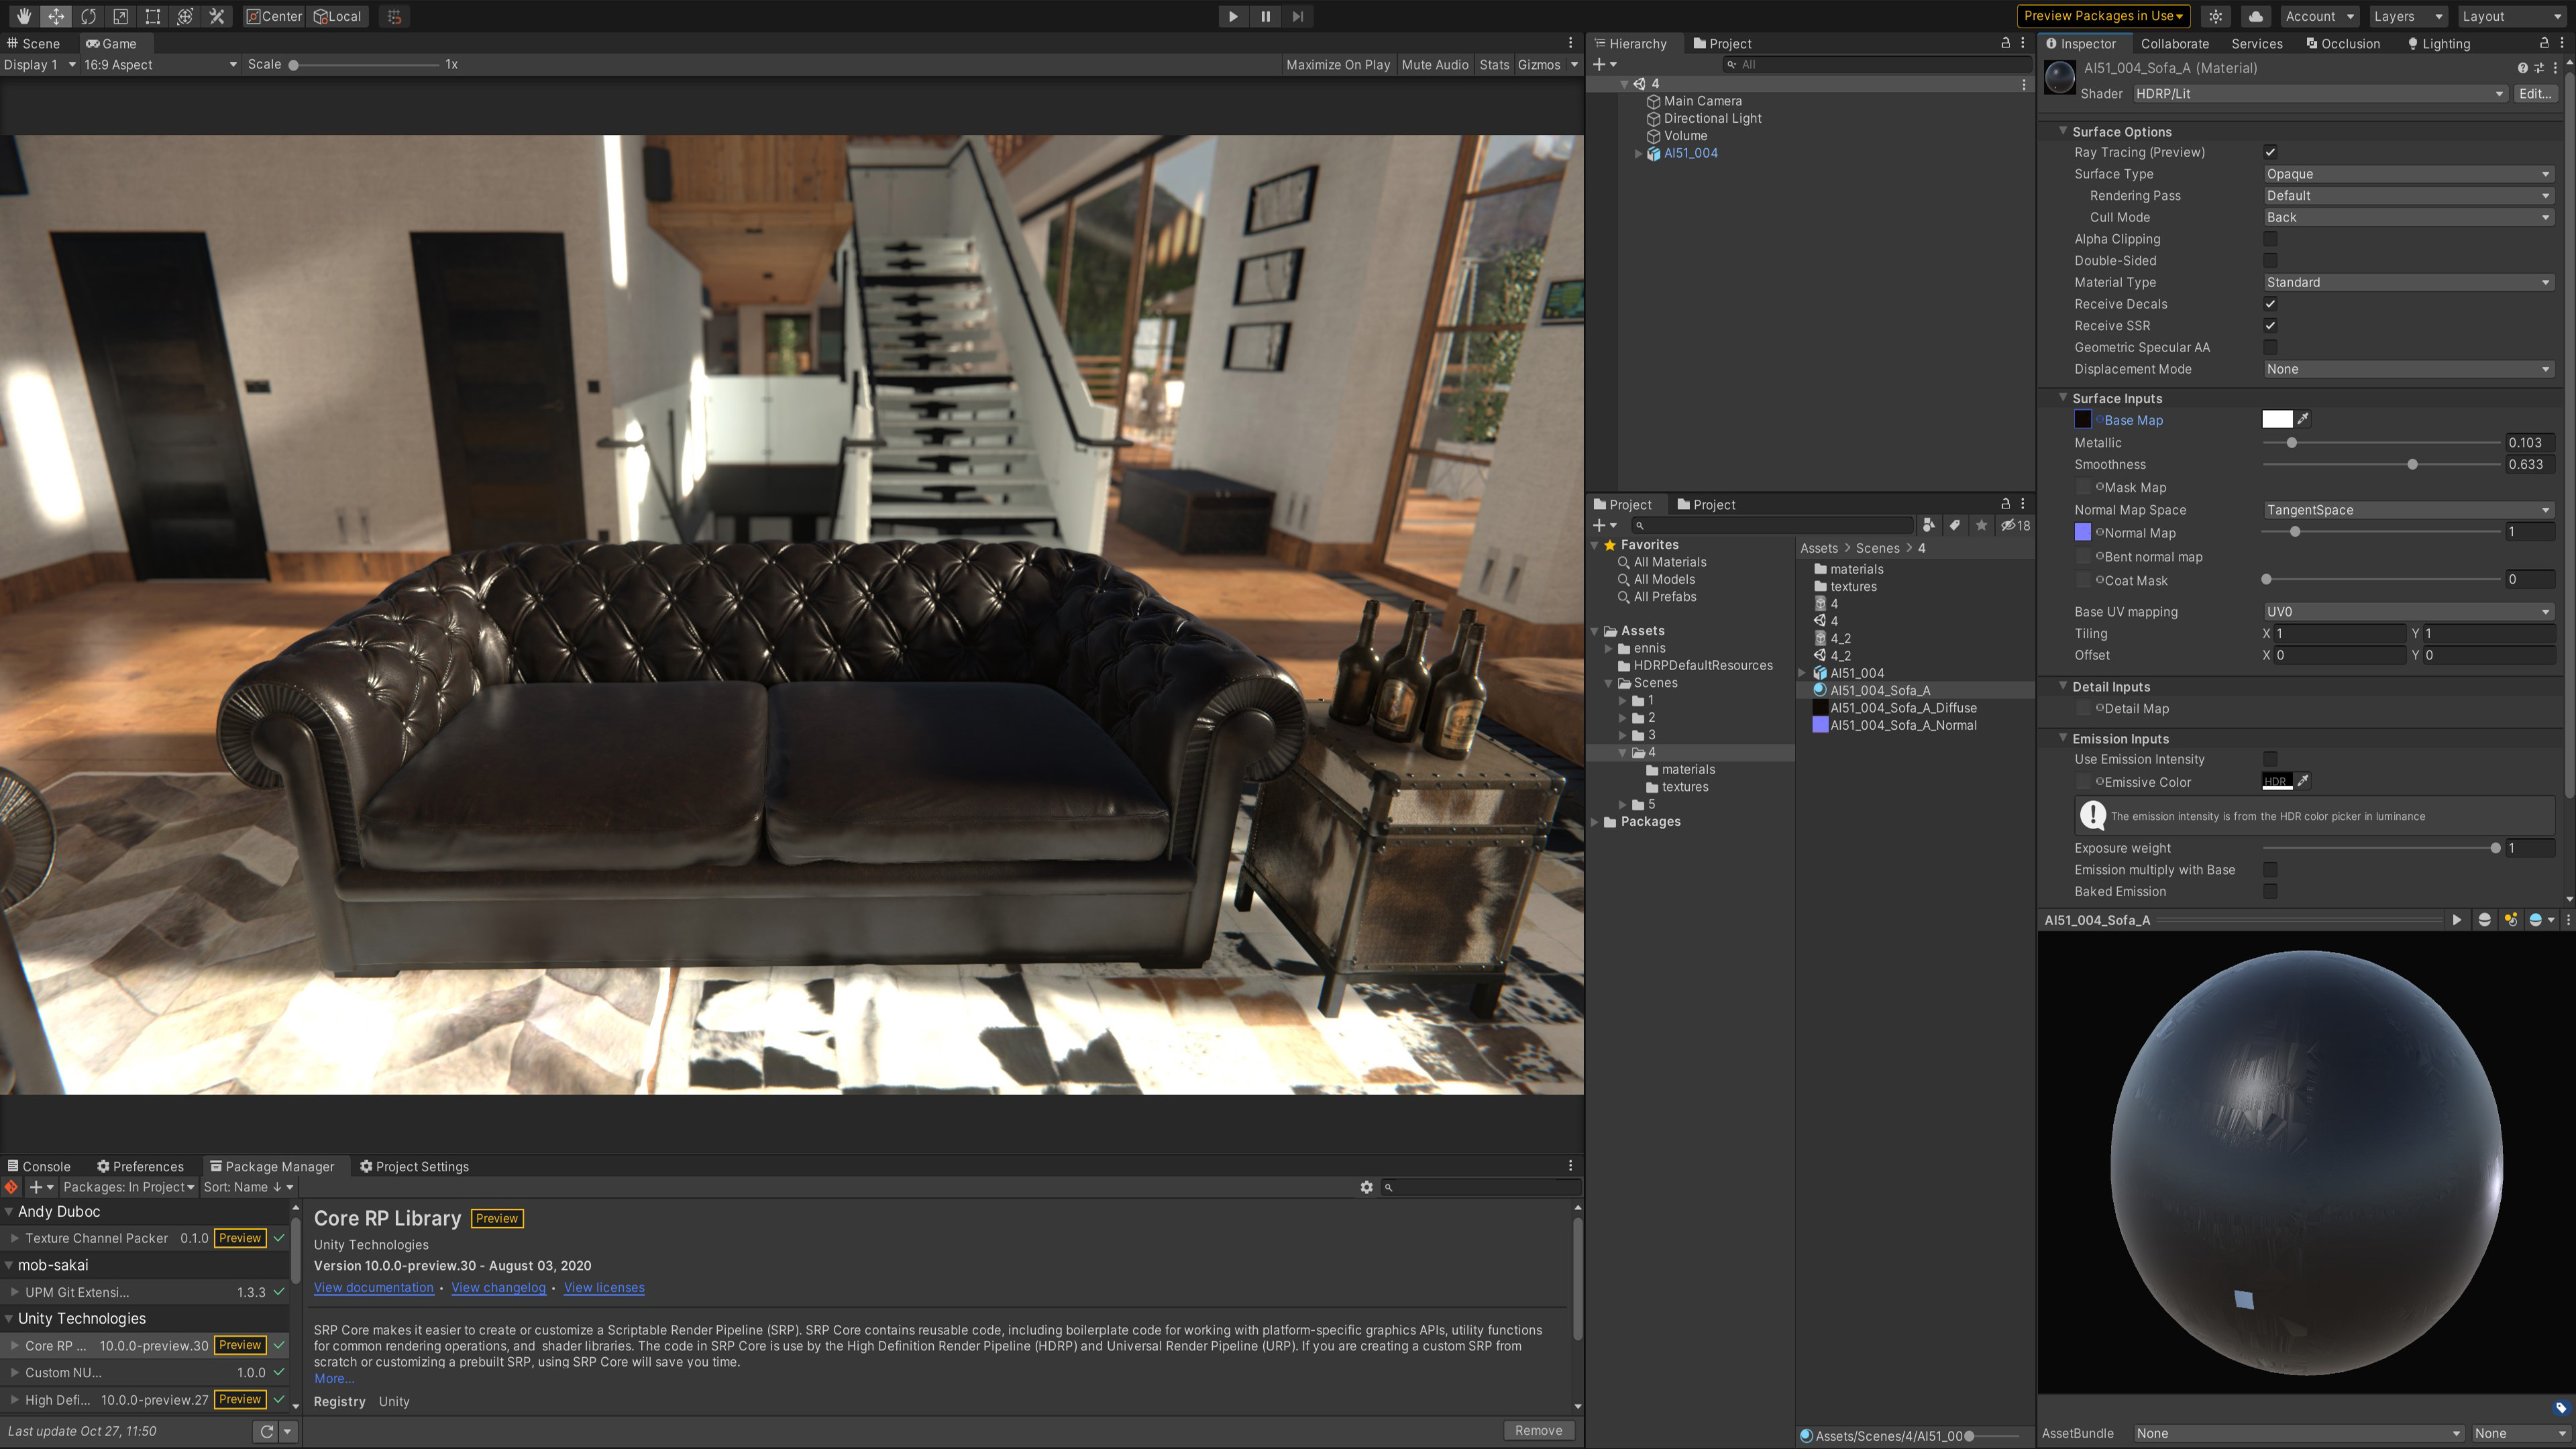Click the Package Manager search field
This screenshot has width=2576, height=1449.
click(x=1480, y=1188)
